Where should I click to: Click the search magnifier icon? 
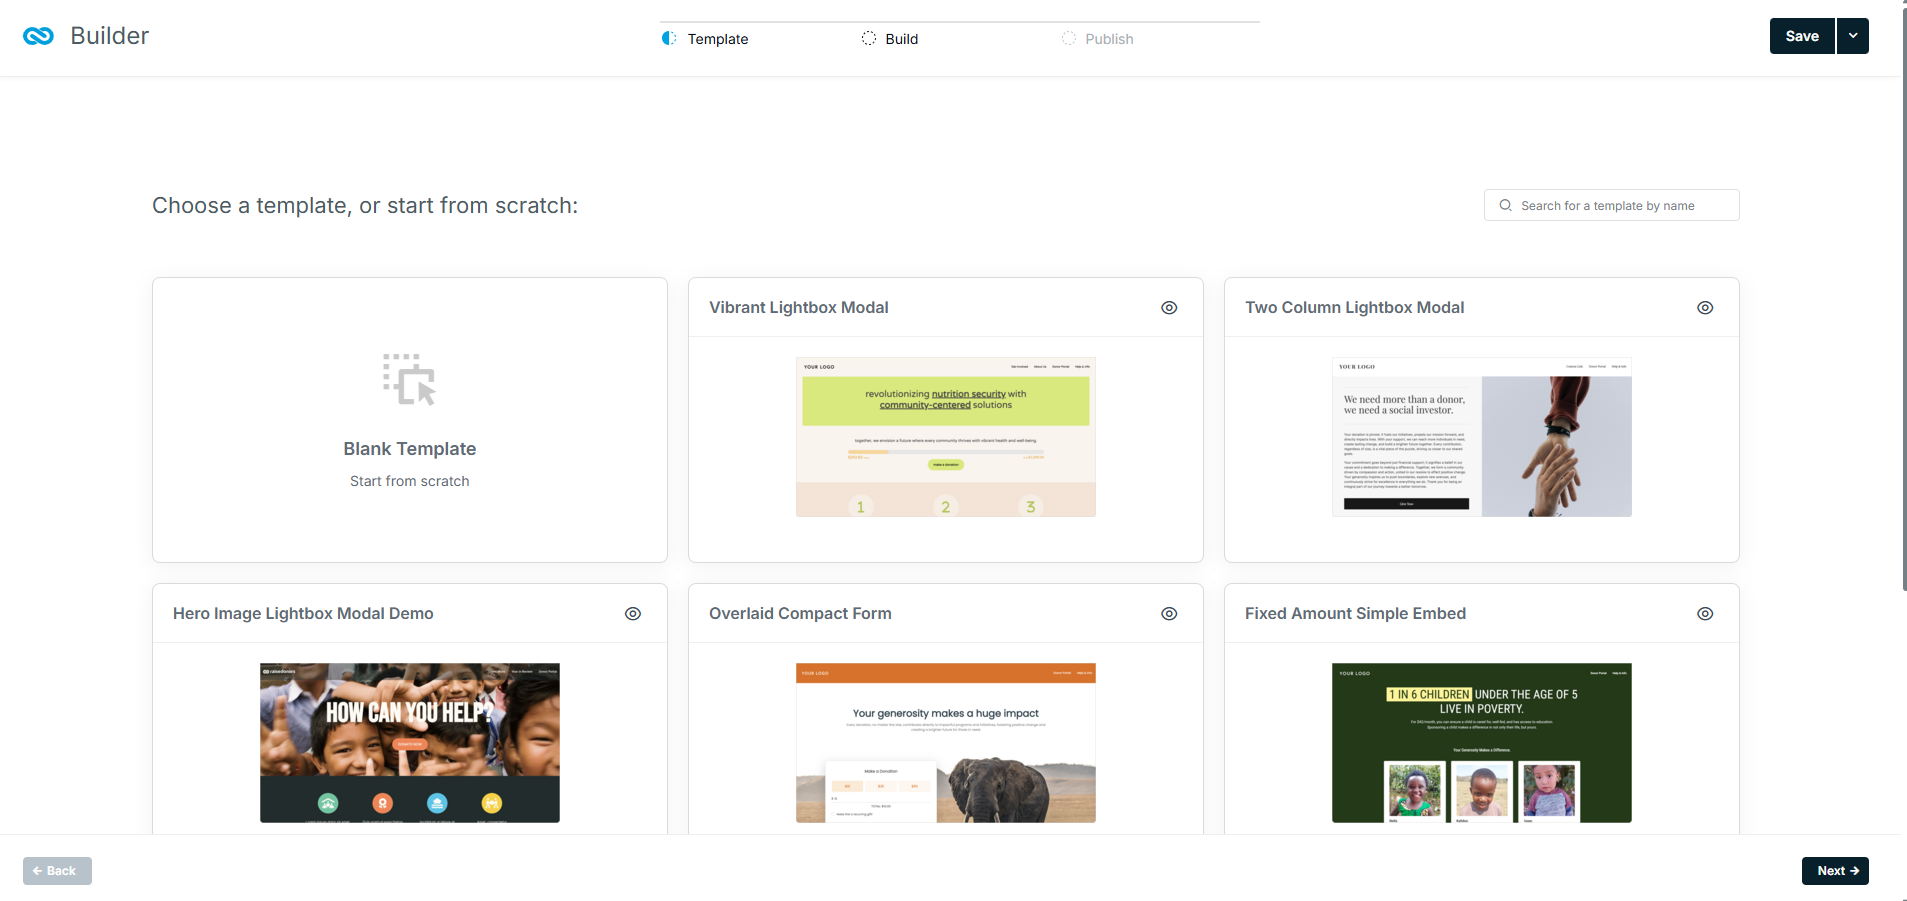(1505, 205)
